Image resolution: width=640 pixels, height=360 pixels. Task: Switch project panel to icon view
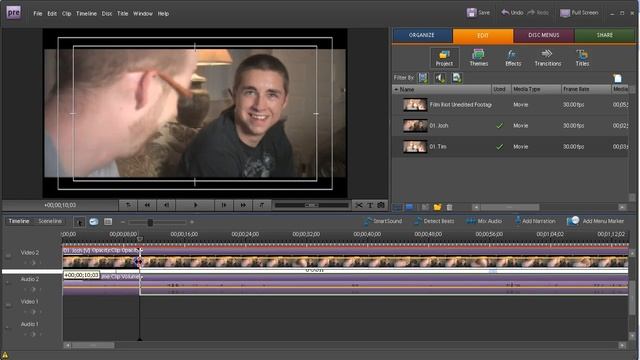point(409,207)
